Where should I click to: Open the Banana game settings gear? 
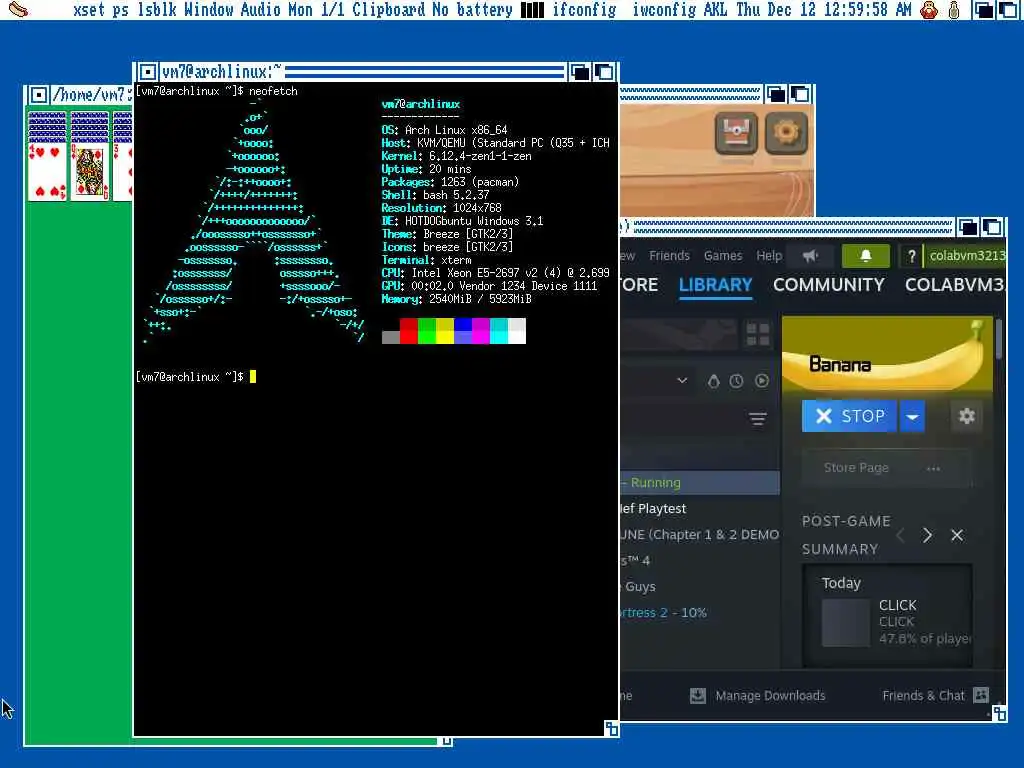tap(967, 416)
